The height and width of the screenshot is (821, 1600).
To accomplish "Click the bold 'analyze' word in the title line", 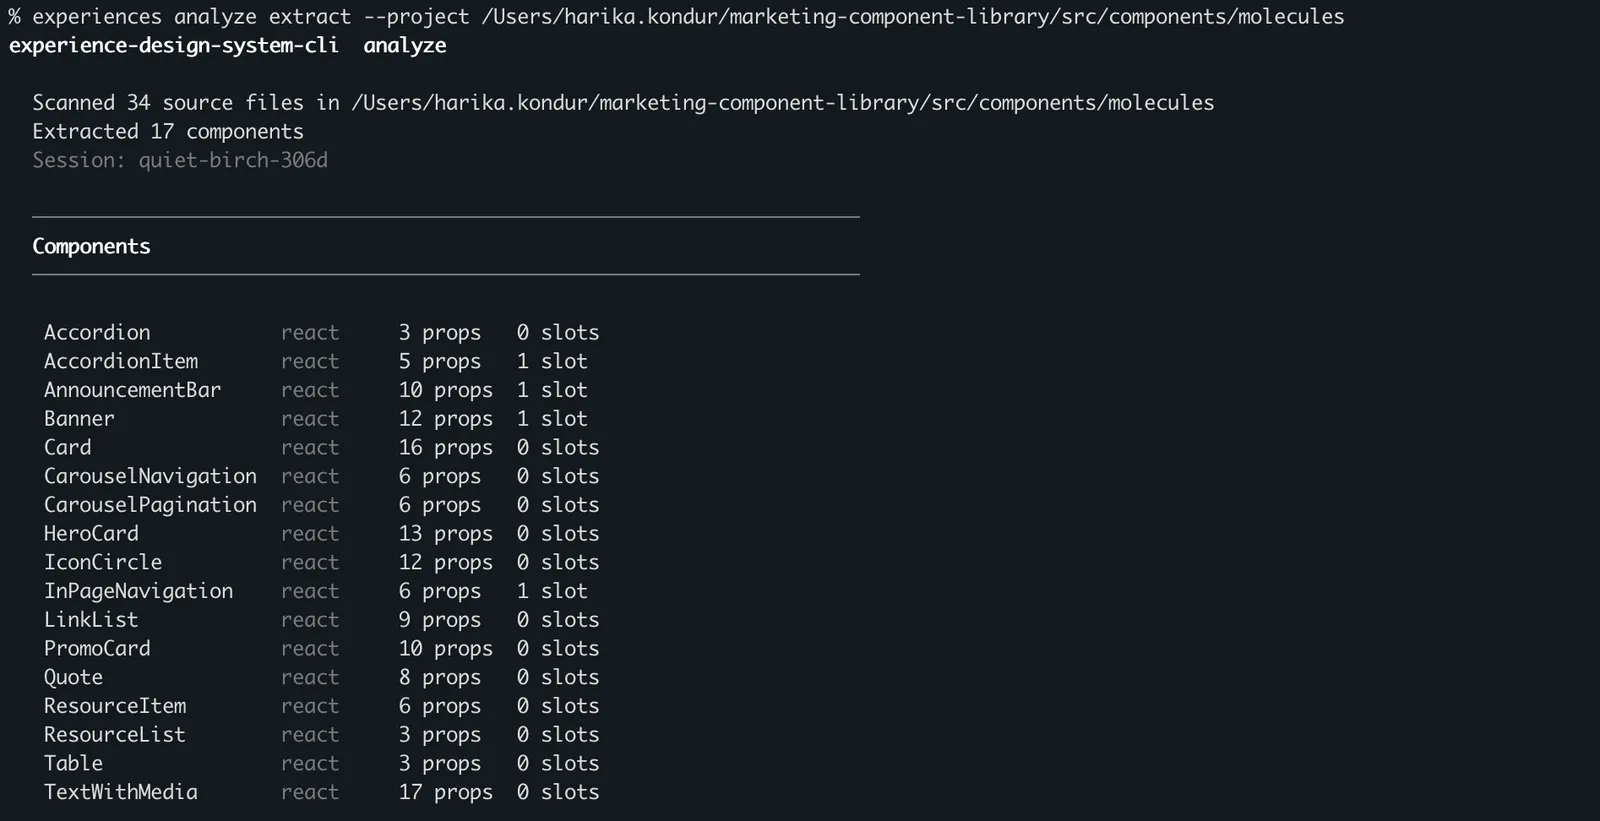I will [405, 46].
